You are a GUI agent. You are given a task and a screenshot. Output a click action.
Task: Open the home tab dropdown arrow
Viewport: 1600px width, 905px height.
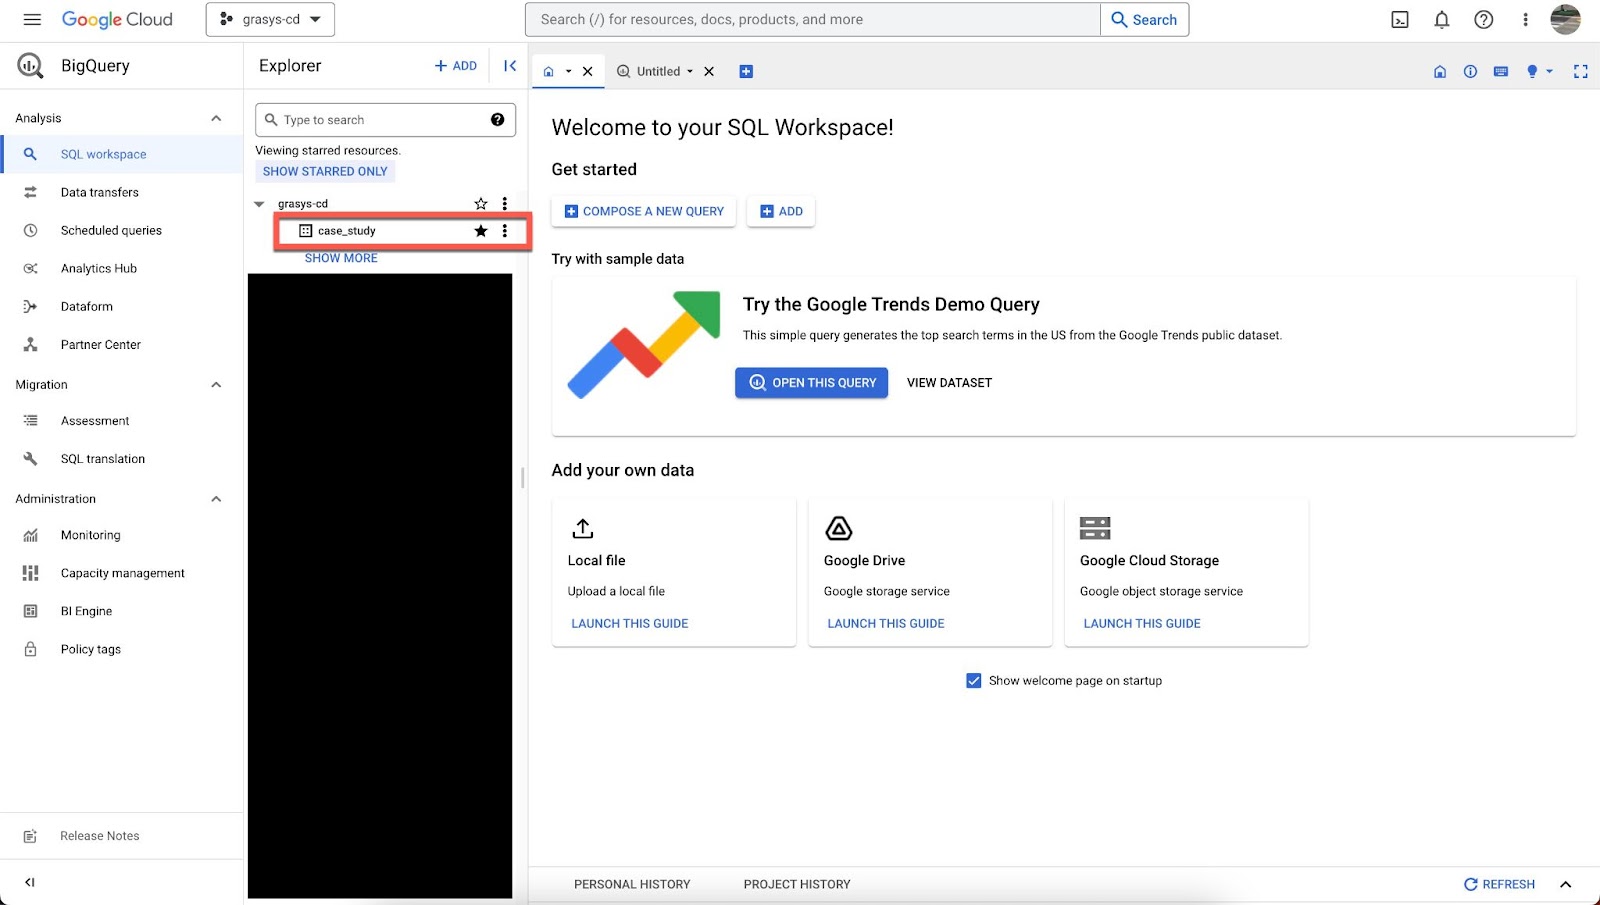[568, 72]
